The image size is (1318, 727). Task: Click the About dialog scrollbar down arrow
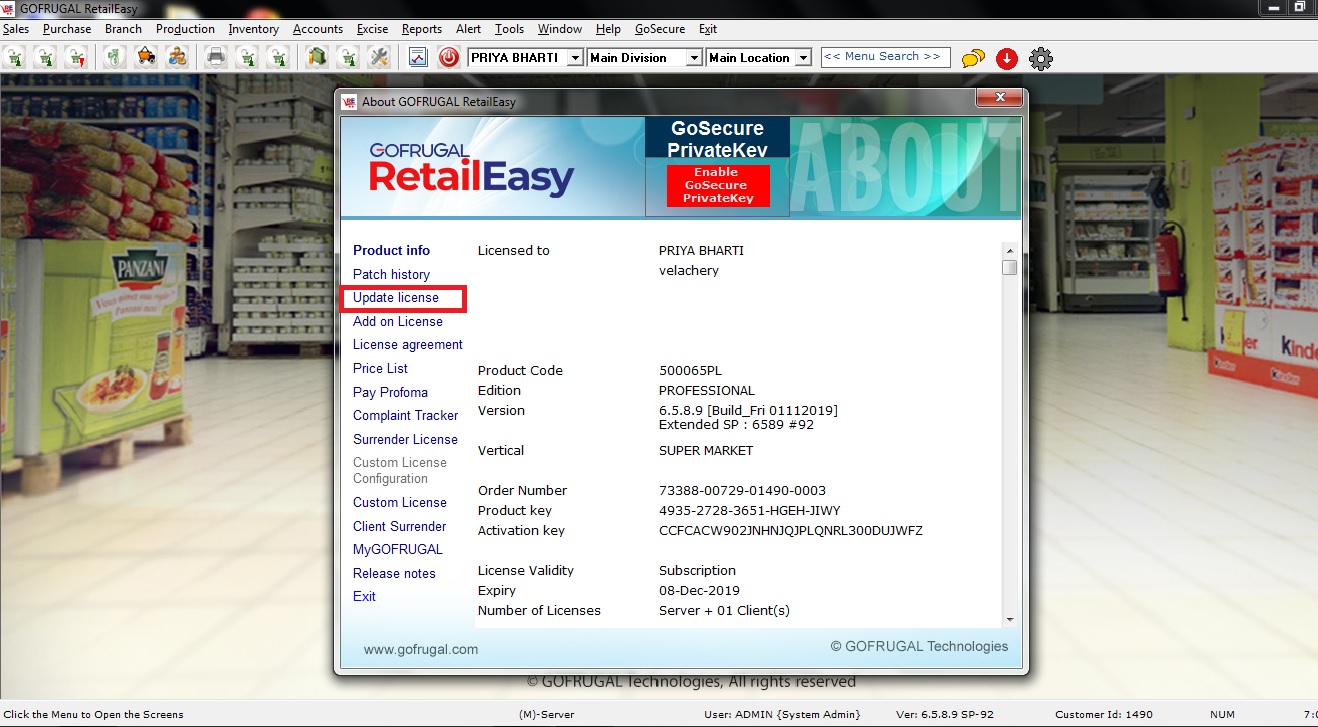[x=1010, y=619]
